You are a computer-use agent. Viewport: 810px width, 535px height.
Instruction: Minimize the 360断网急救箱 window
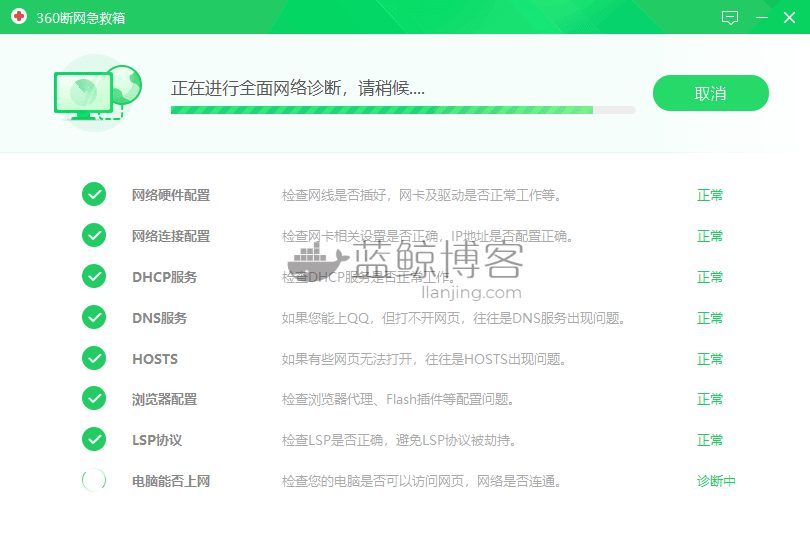tap(761, 18)
